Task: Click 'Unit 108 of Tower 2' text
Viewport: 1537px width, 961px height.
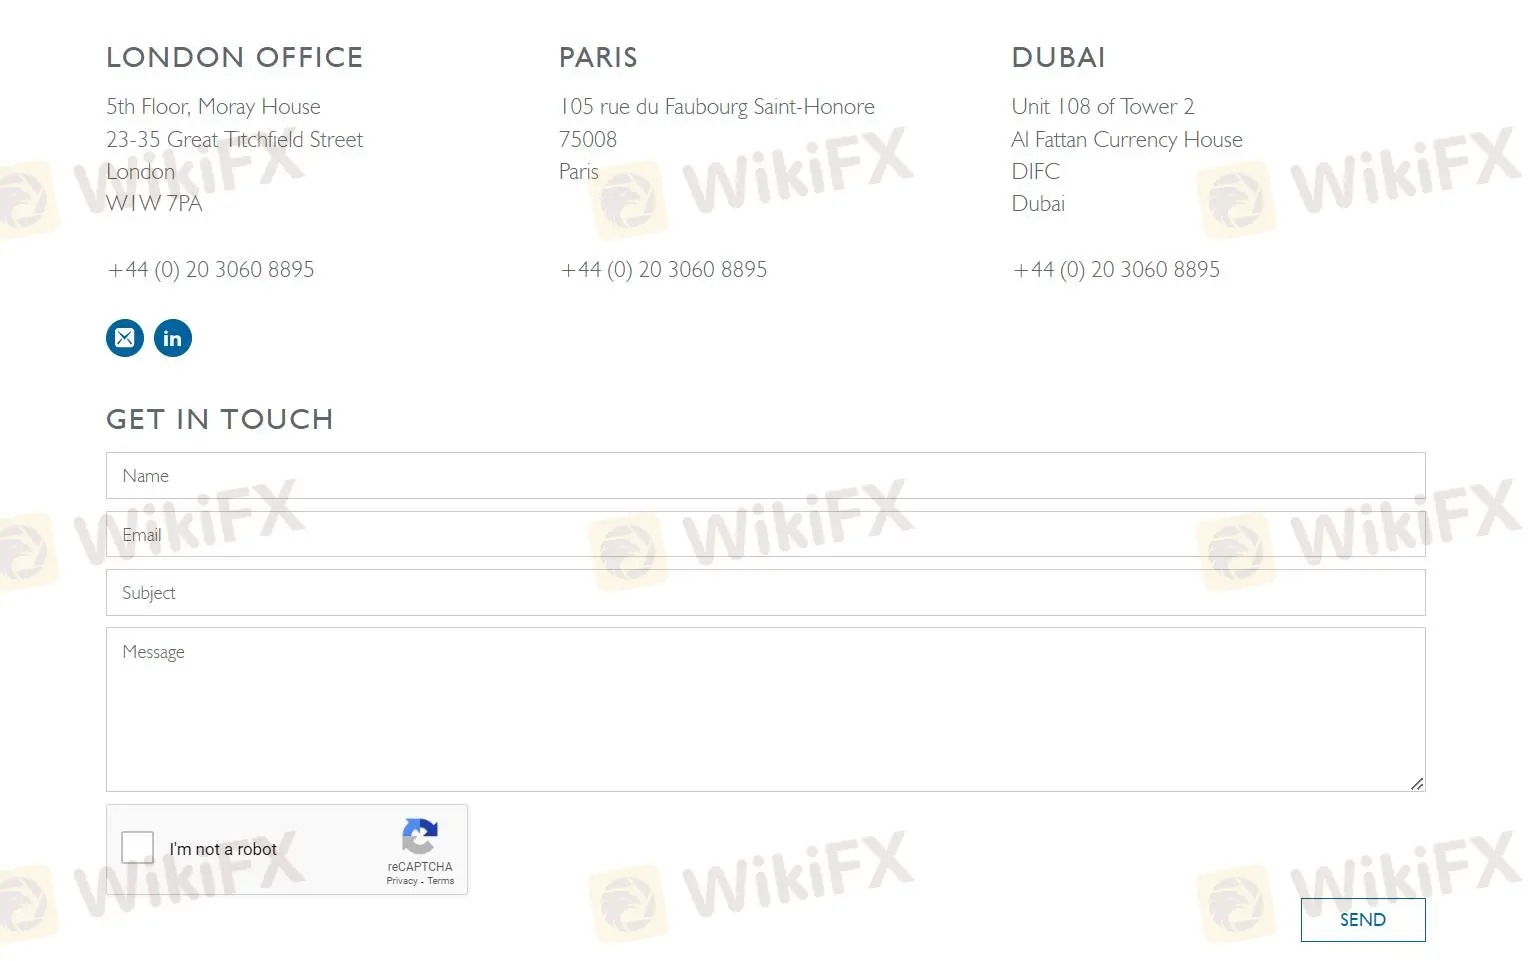Action: coord(1103,107)
